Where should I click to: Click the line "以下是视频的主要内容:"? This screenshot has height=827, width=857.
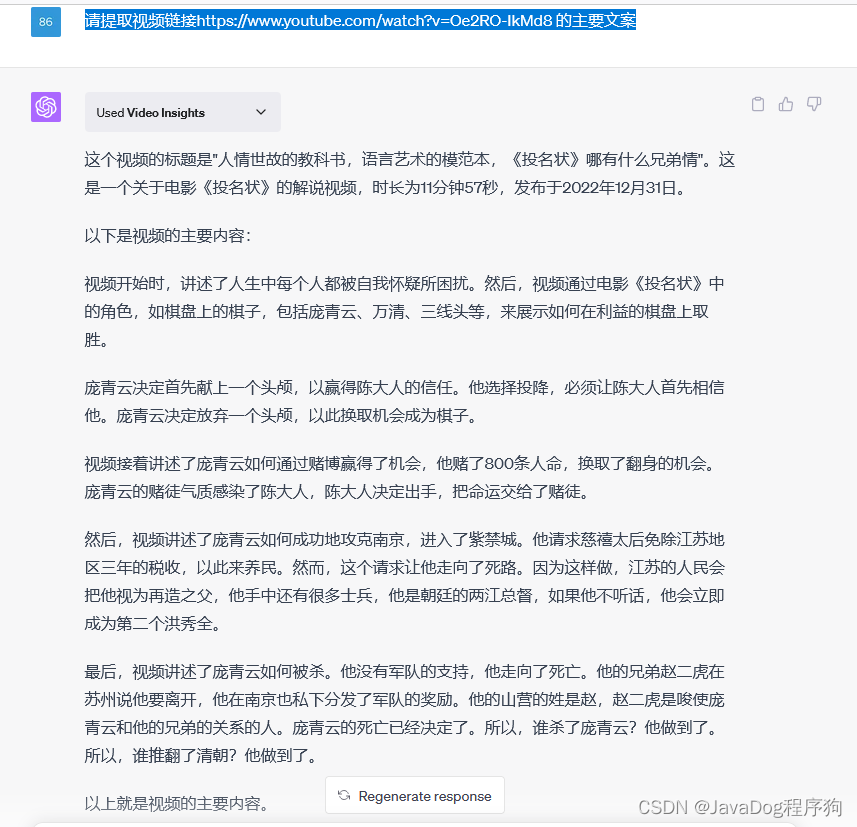point(168,236)
